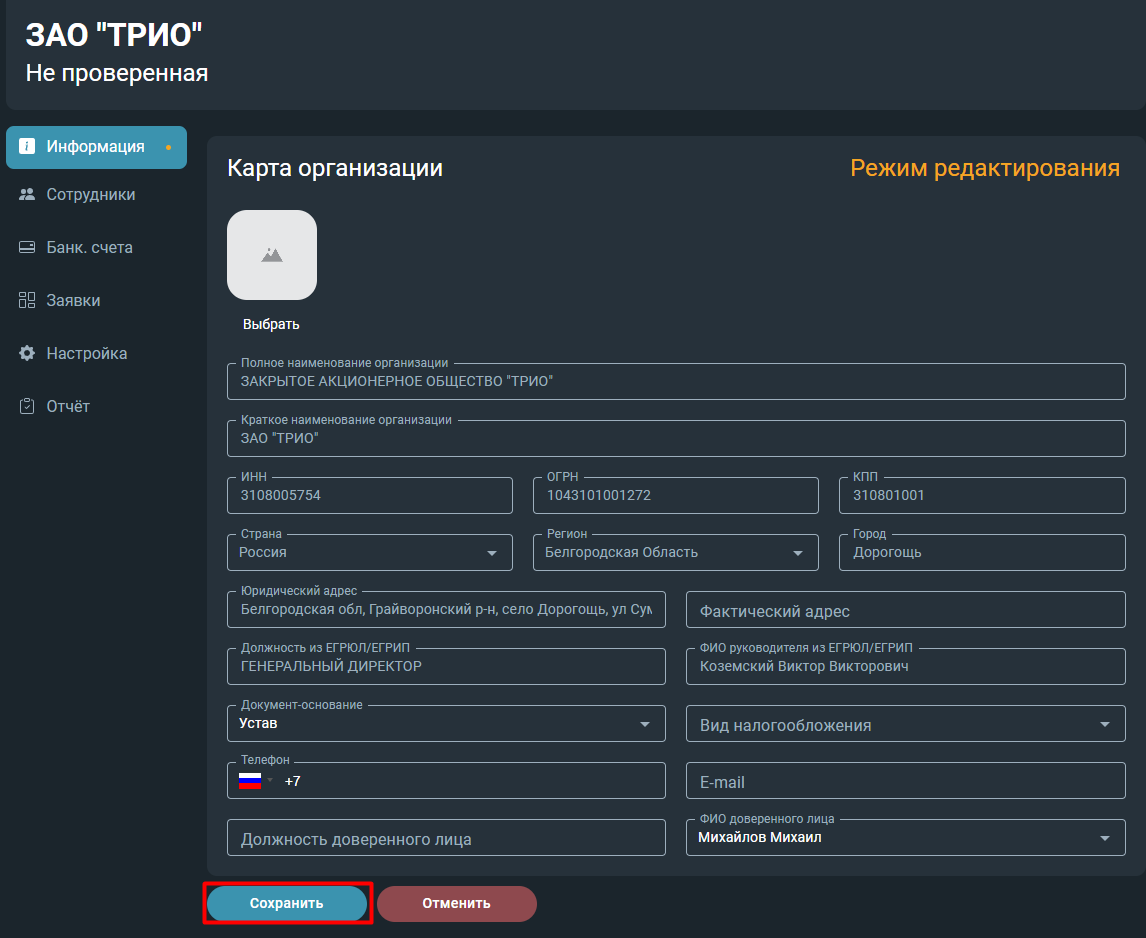The width and height of the screenshot is (1146, 938).
Task: Open the Документ-основание dropdown
Action: pos(446,724)
